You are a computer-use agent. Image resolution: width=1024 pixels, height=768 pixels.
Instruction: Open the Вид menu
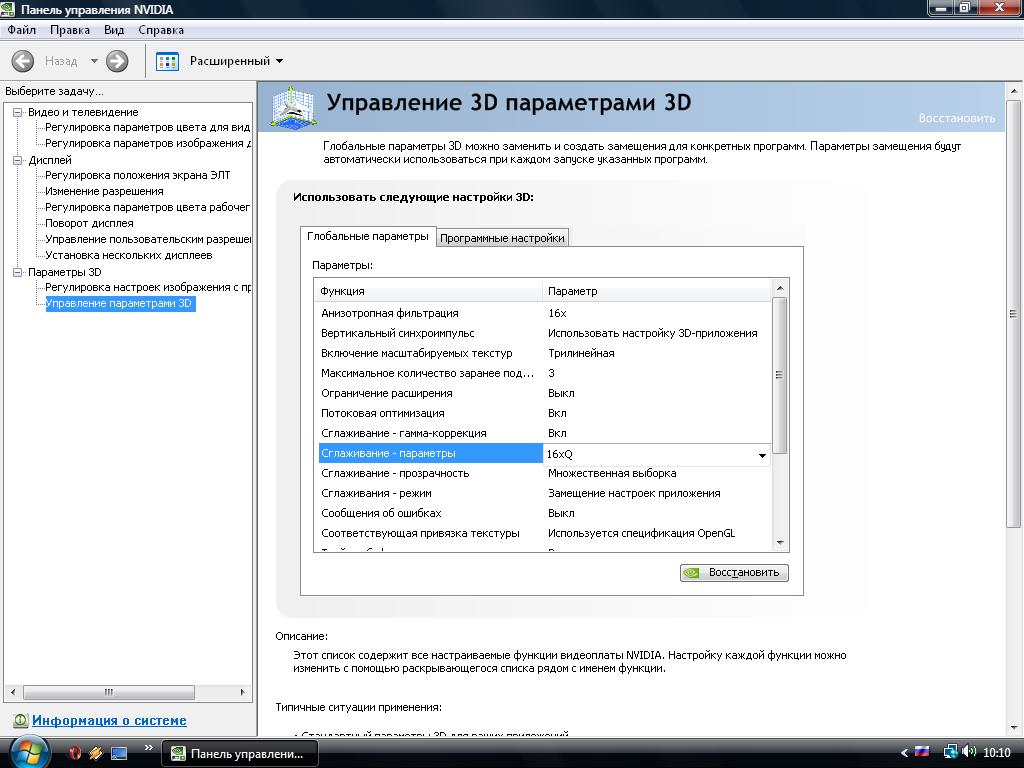tap(114, 30)
